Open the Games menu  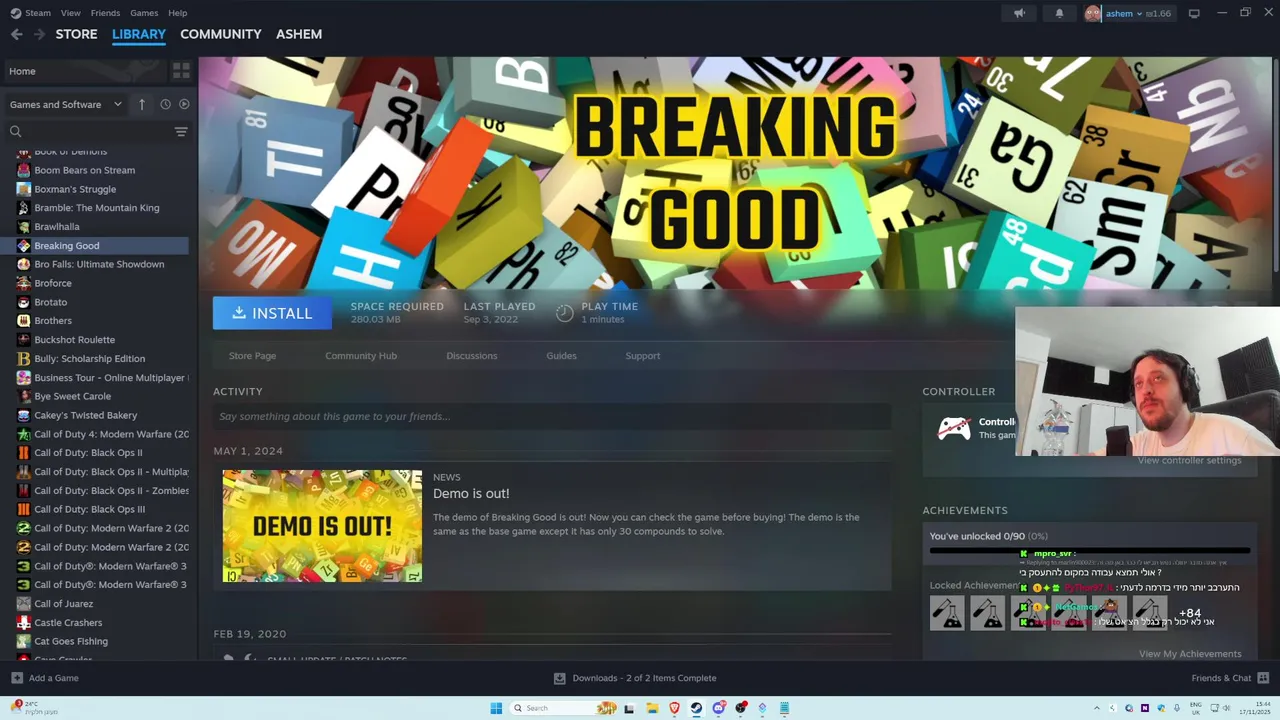coord(144,13)
